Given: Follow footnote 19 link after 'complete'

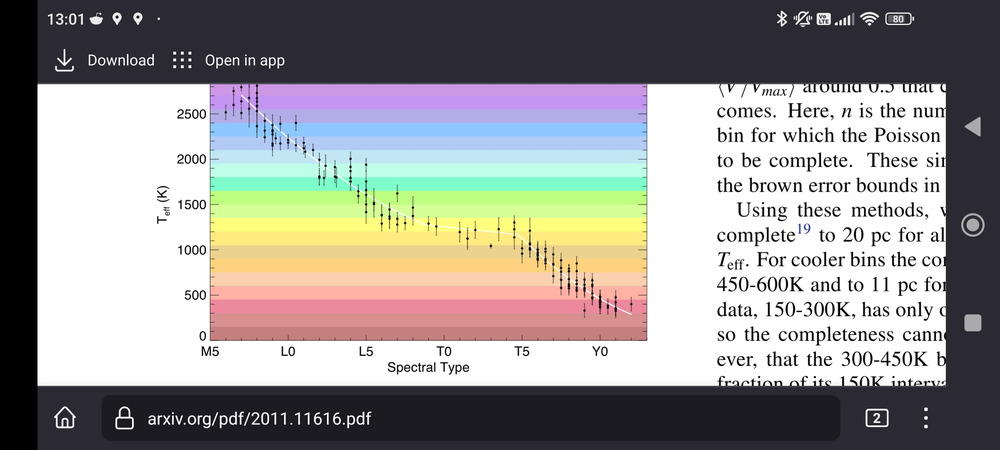Looking at the screenshot, I should (x=803, y=230).
